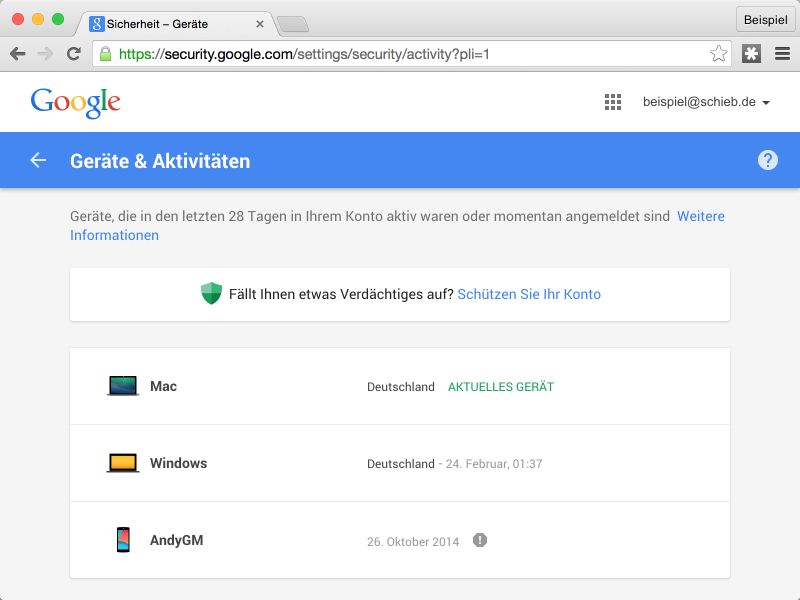Click the Mac laptop icon
This screenshot has height=600, width=800.
tap(123, 386)
